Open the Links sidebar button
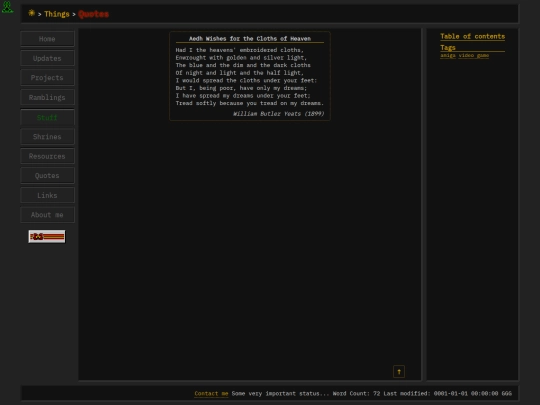 click(x=47, y=195)
